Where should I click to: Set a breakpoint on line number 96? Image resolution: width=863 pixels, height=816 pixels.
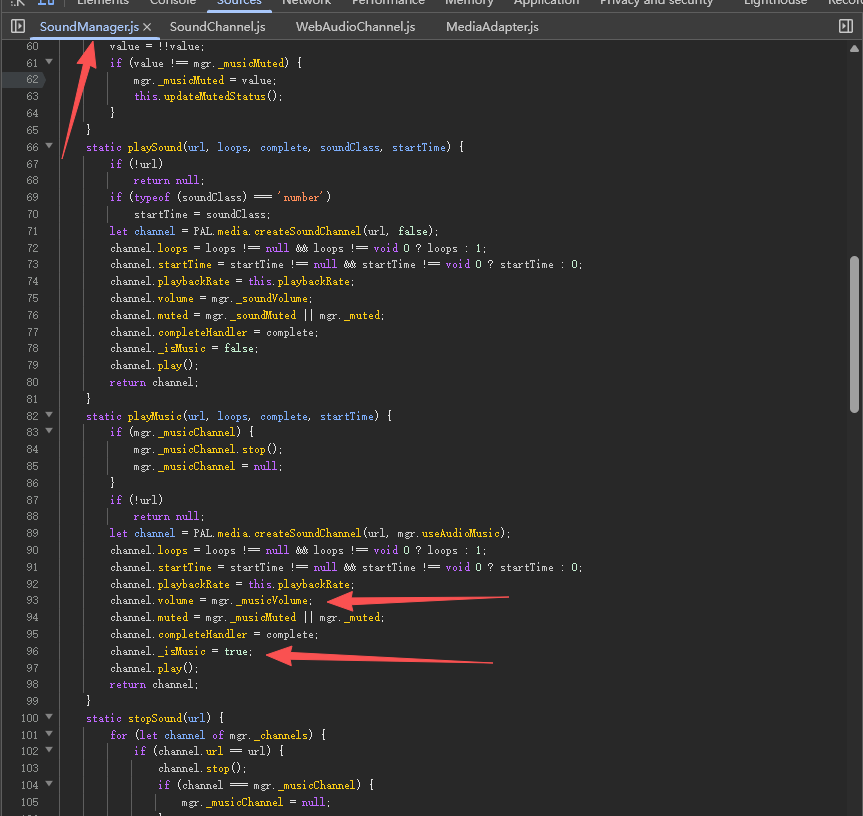coord(31,651)
